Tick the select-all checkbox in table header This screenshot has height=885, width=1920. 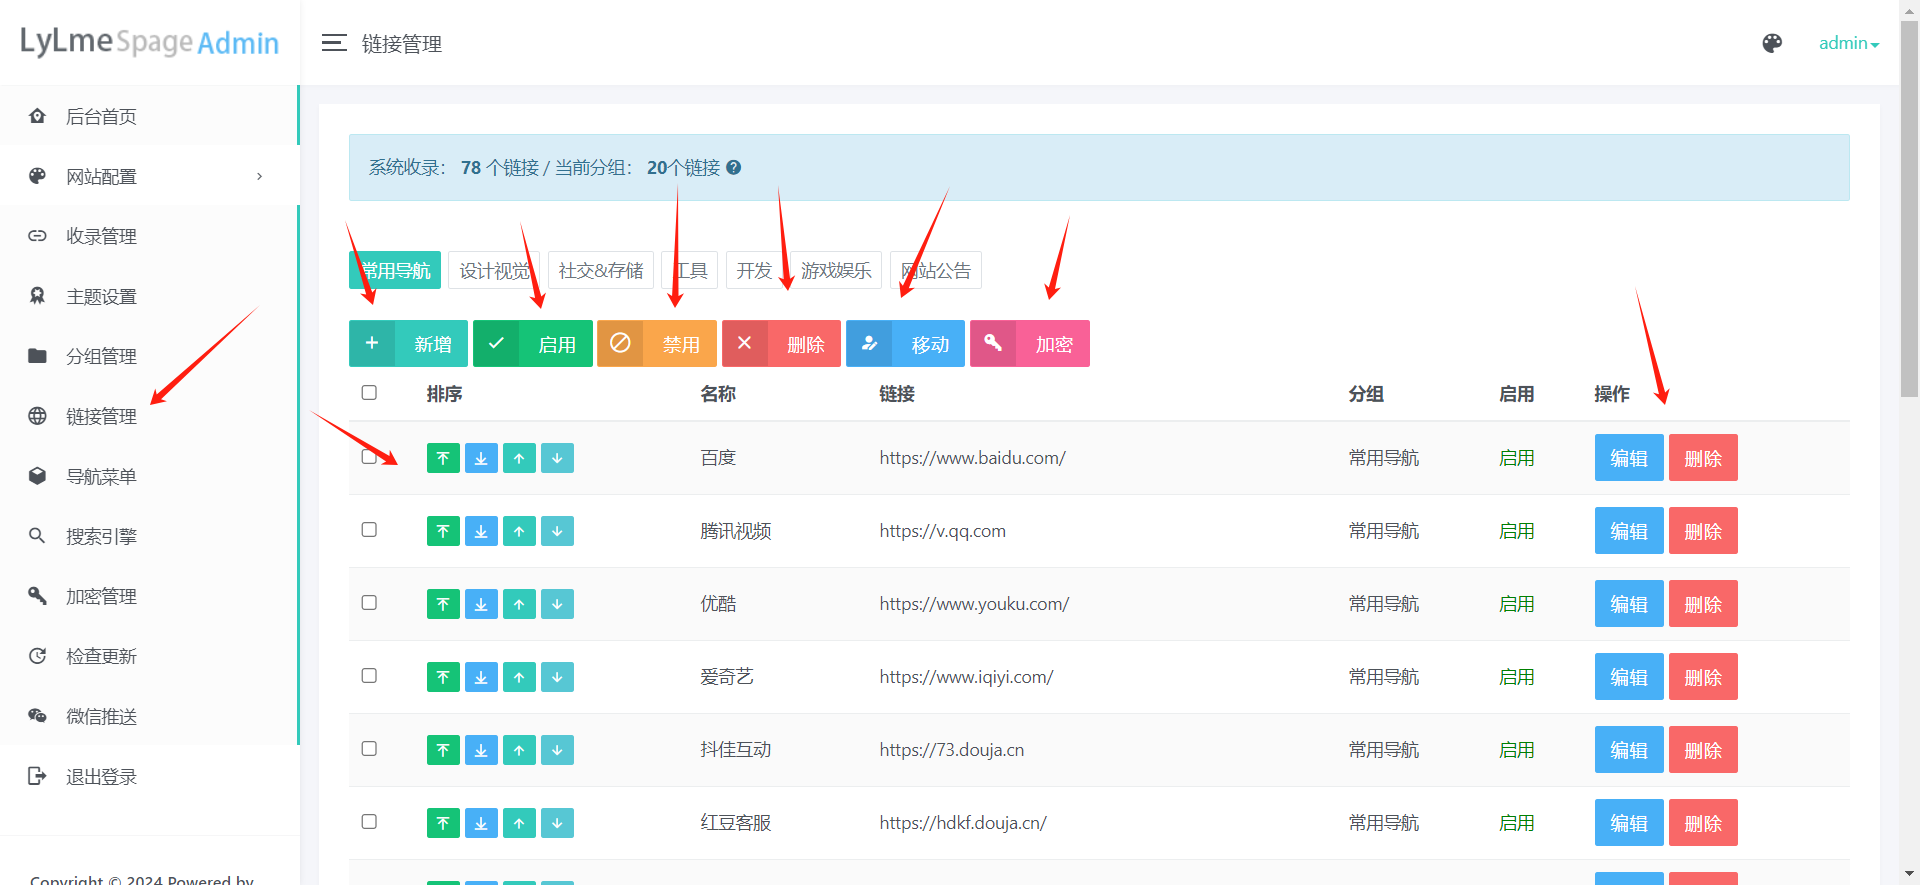point(369,393)
